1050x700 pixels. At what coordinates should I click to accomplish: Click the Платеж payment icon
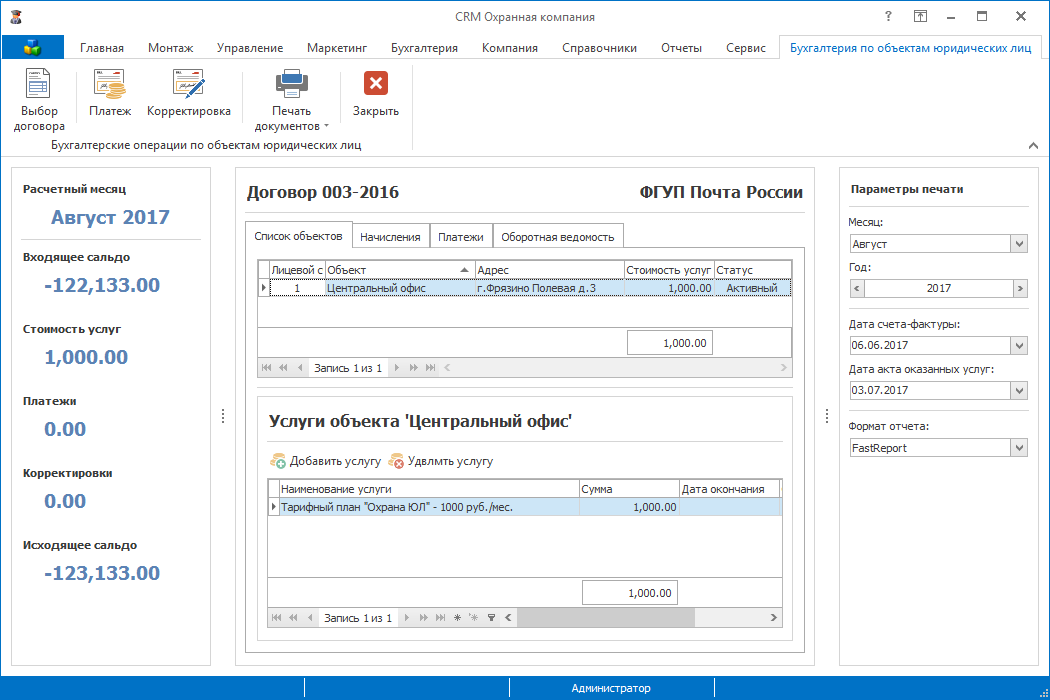pyautogui.click(x=110, y=84)
